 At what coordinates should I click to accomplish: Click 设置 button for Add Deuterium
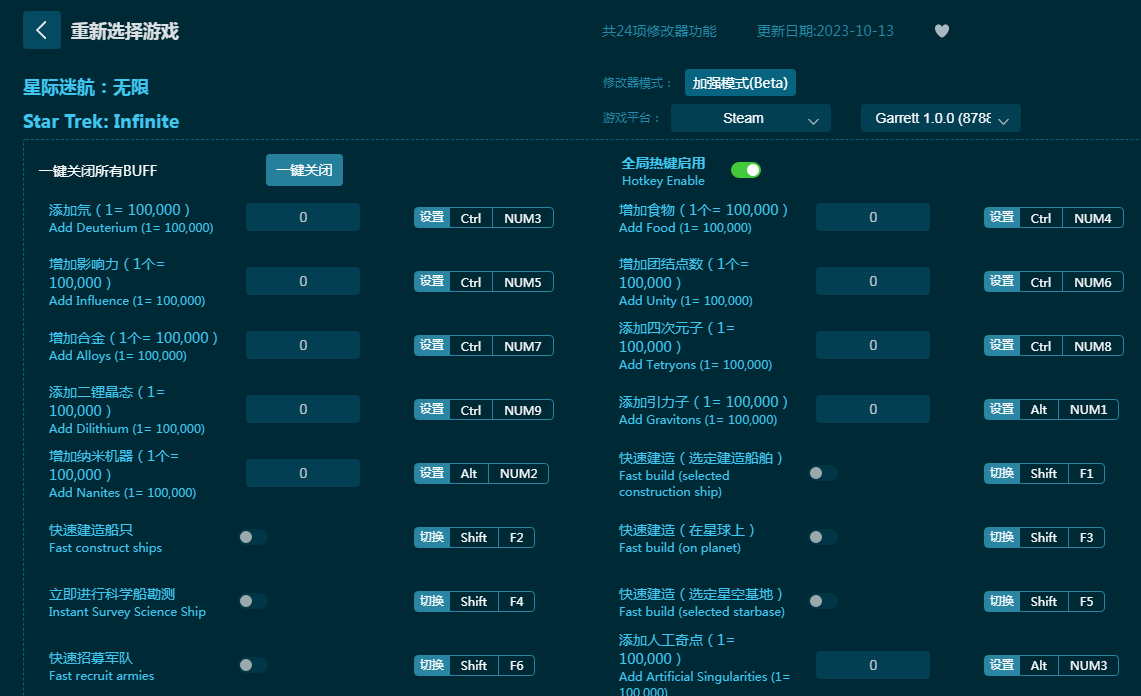coord(432,217)
